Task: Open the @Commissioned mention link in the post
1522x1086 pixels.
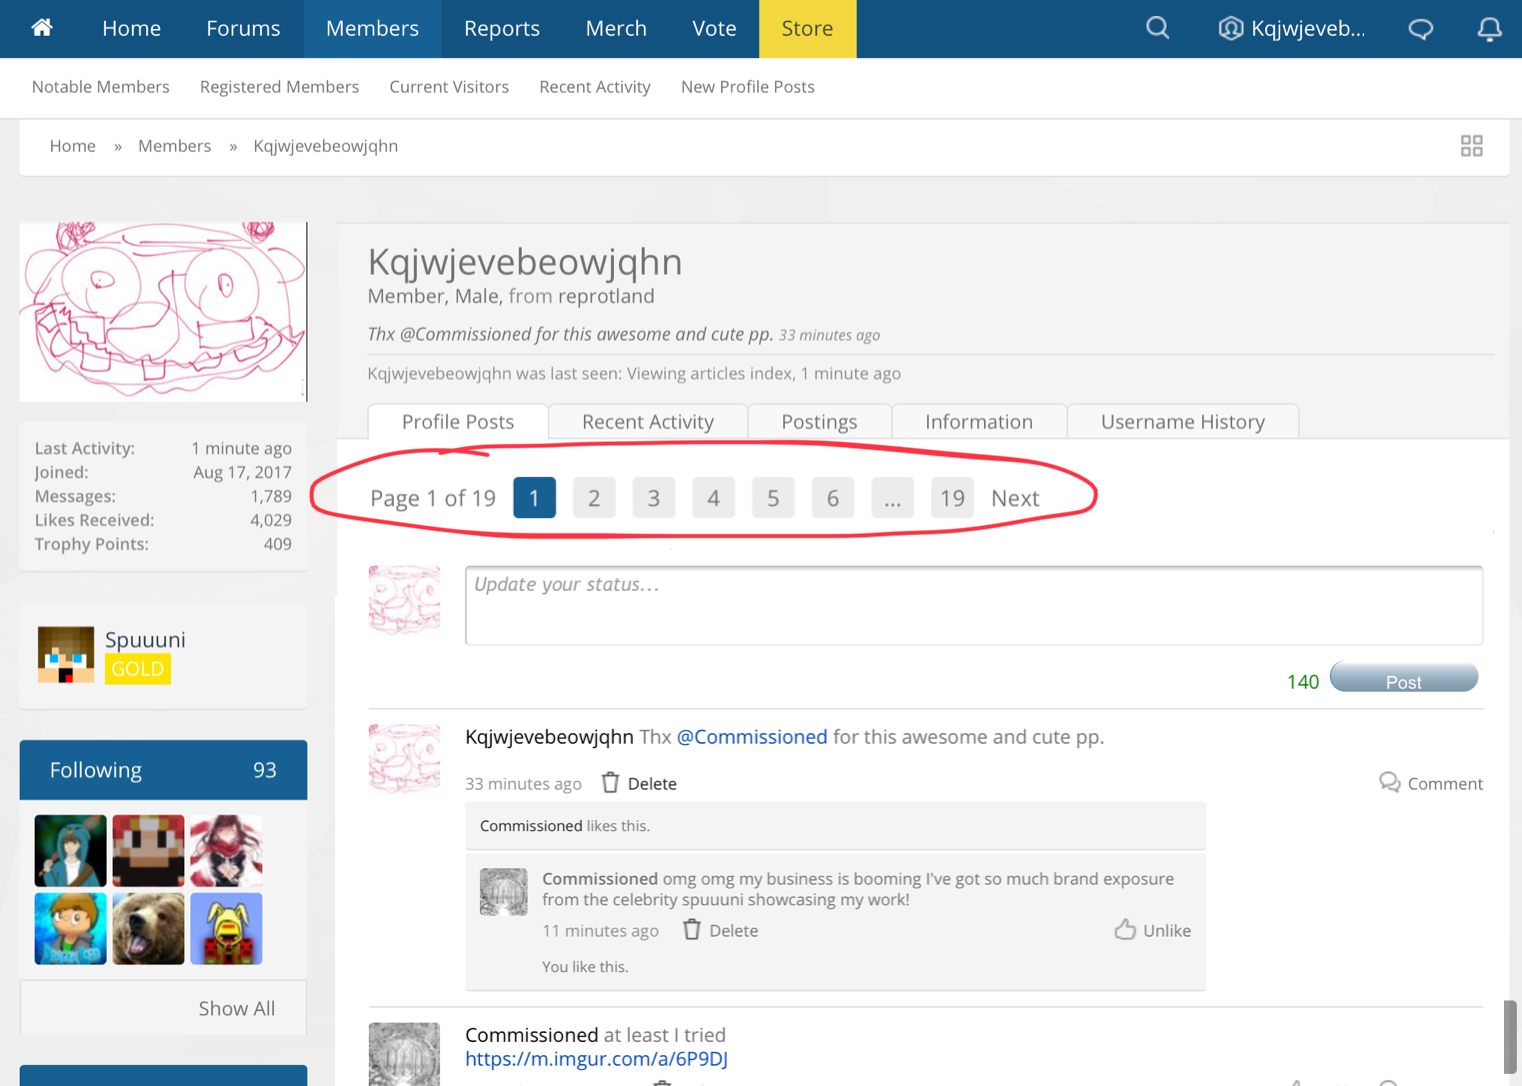Action: tap(752, 737)
